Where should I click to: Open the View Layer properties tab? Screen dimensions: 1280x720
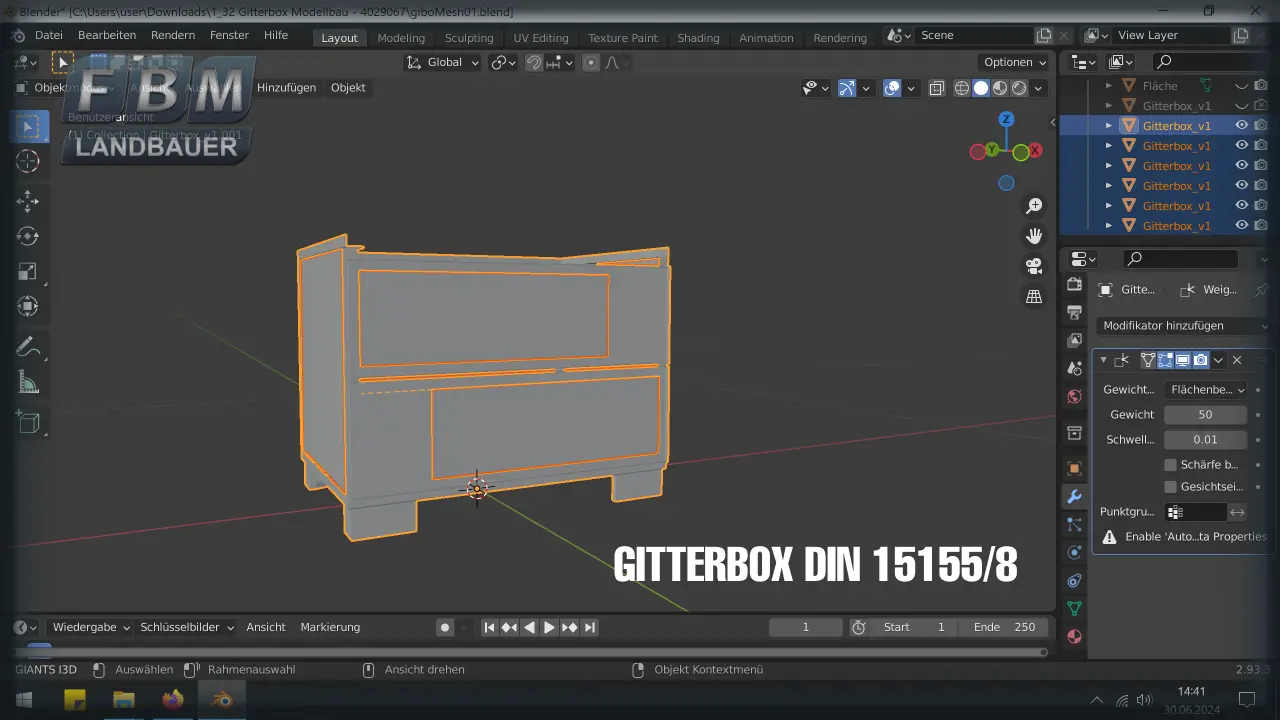[1075, 341]
